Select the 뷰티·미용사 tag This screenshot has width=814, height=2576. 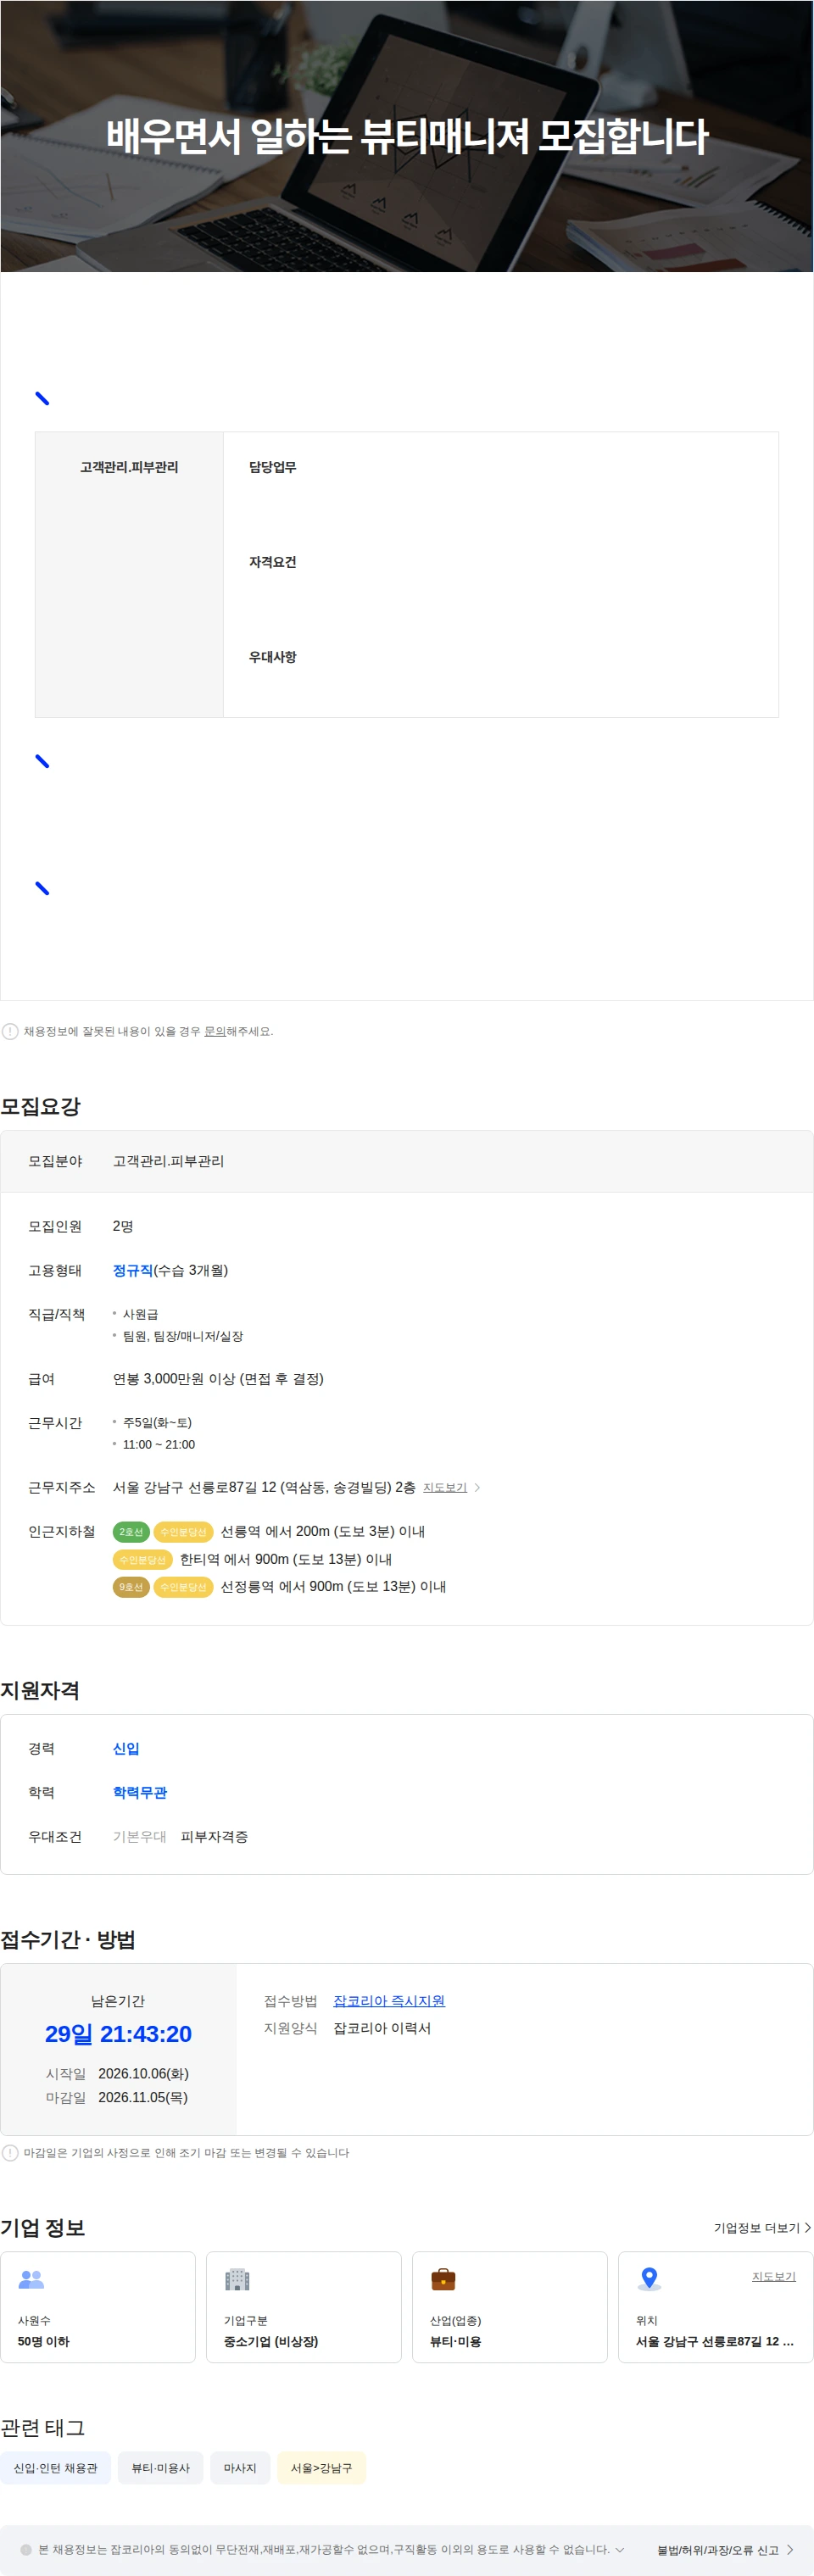click(161, 2468)
